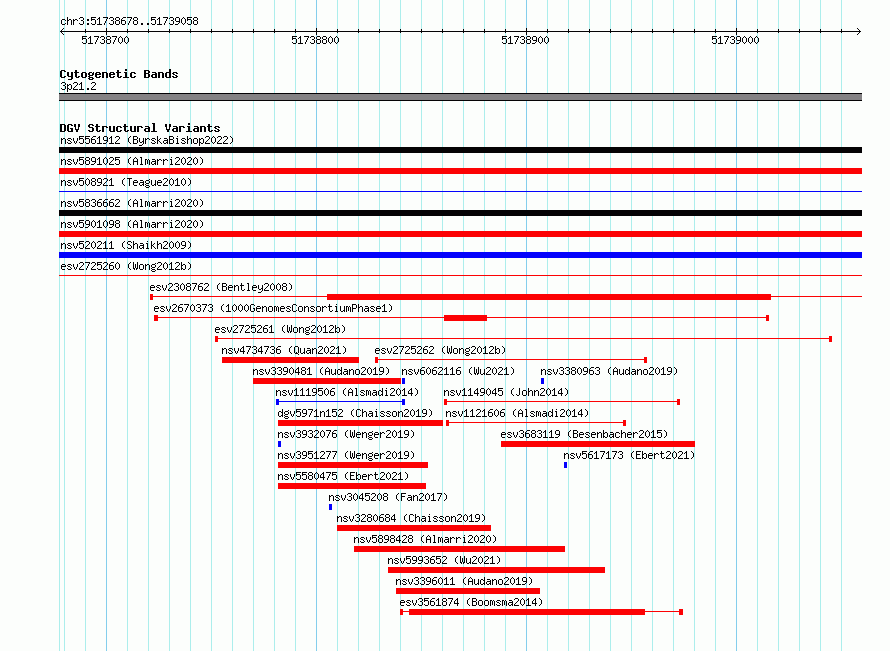Select the nsv3396011 (Audano2019) label

(x=464, y=581)
